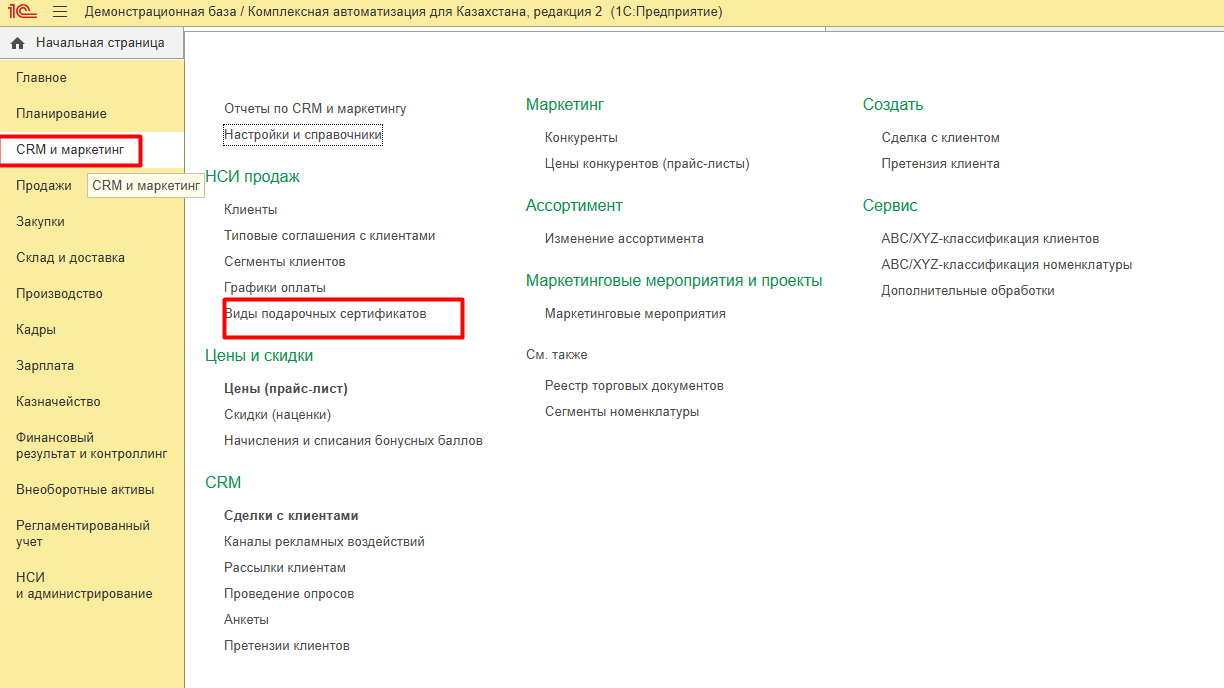Open Претензии клиентов under CRM
Viewport: 1224px width, 688px height.
pyautogui.click(x=287, y=646)
